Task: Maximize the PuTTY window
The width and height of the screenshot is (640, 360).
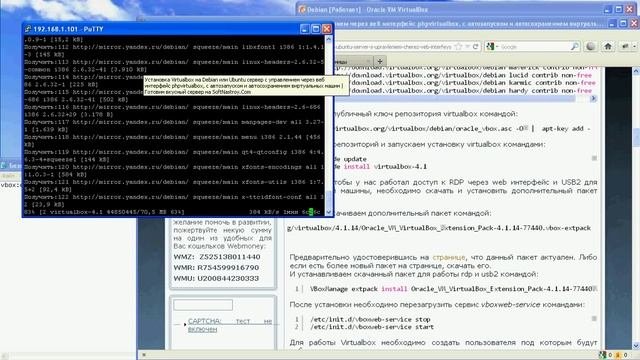Action: coord(316,29)
